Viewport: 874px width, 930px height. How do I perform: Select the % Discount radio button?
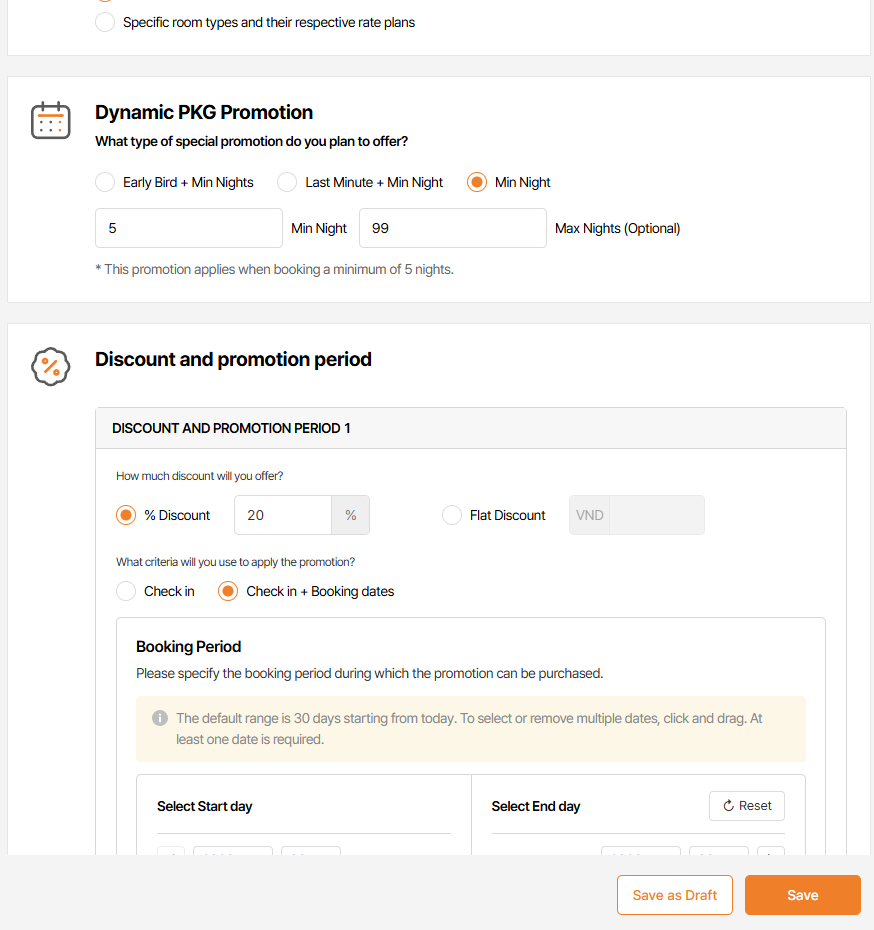point(126,515)
